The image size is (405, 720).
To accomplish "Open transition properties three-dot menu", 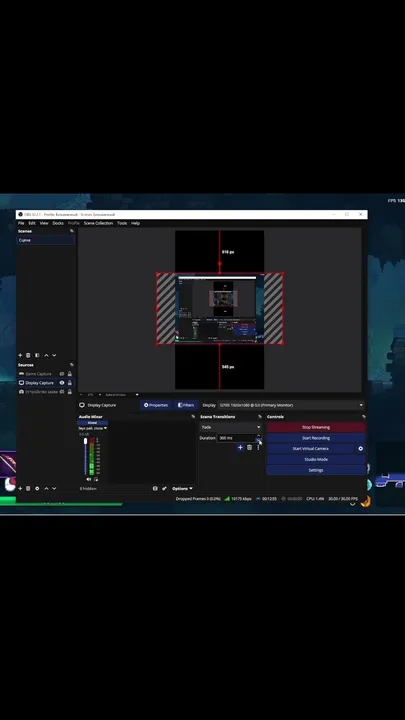I will click(x=258, y=447).
